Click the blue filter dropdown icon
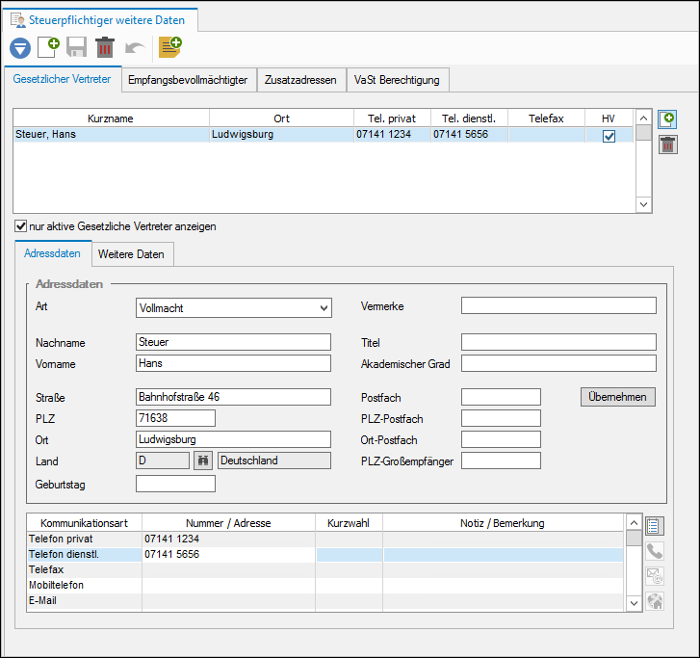The width and height of the screenshot is (700, 658). click(20, 48)
